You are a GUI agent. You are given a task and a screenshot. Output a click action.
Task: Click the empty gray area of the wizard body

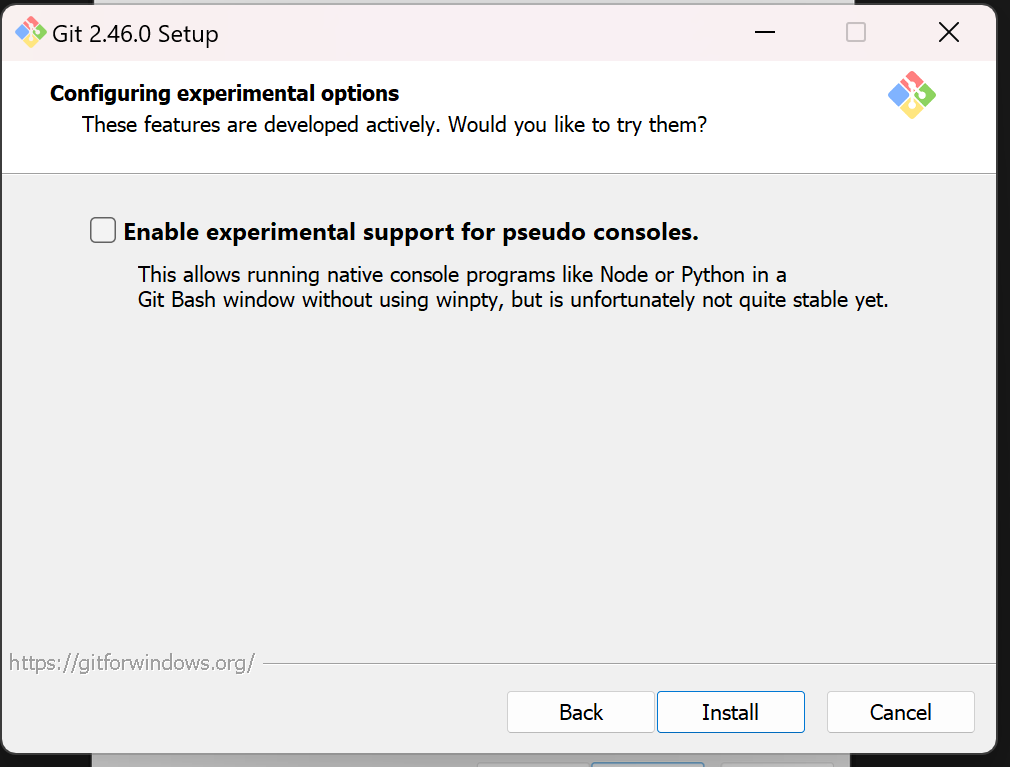[499, 483]
